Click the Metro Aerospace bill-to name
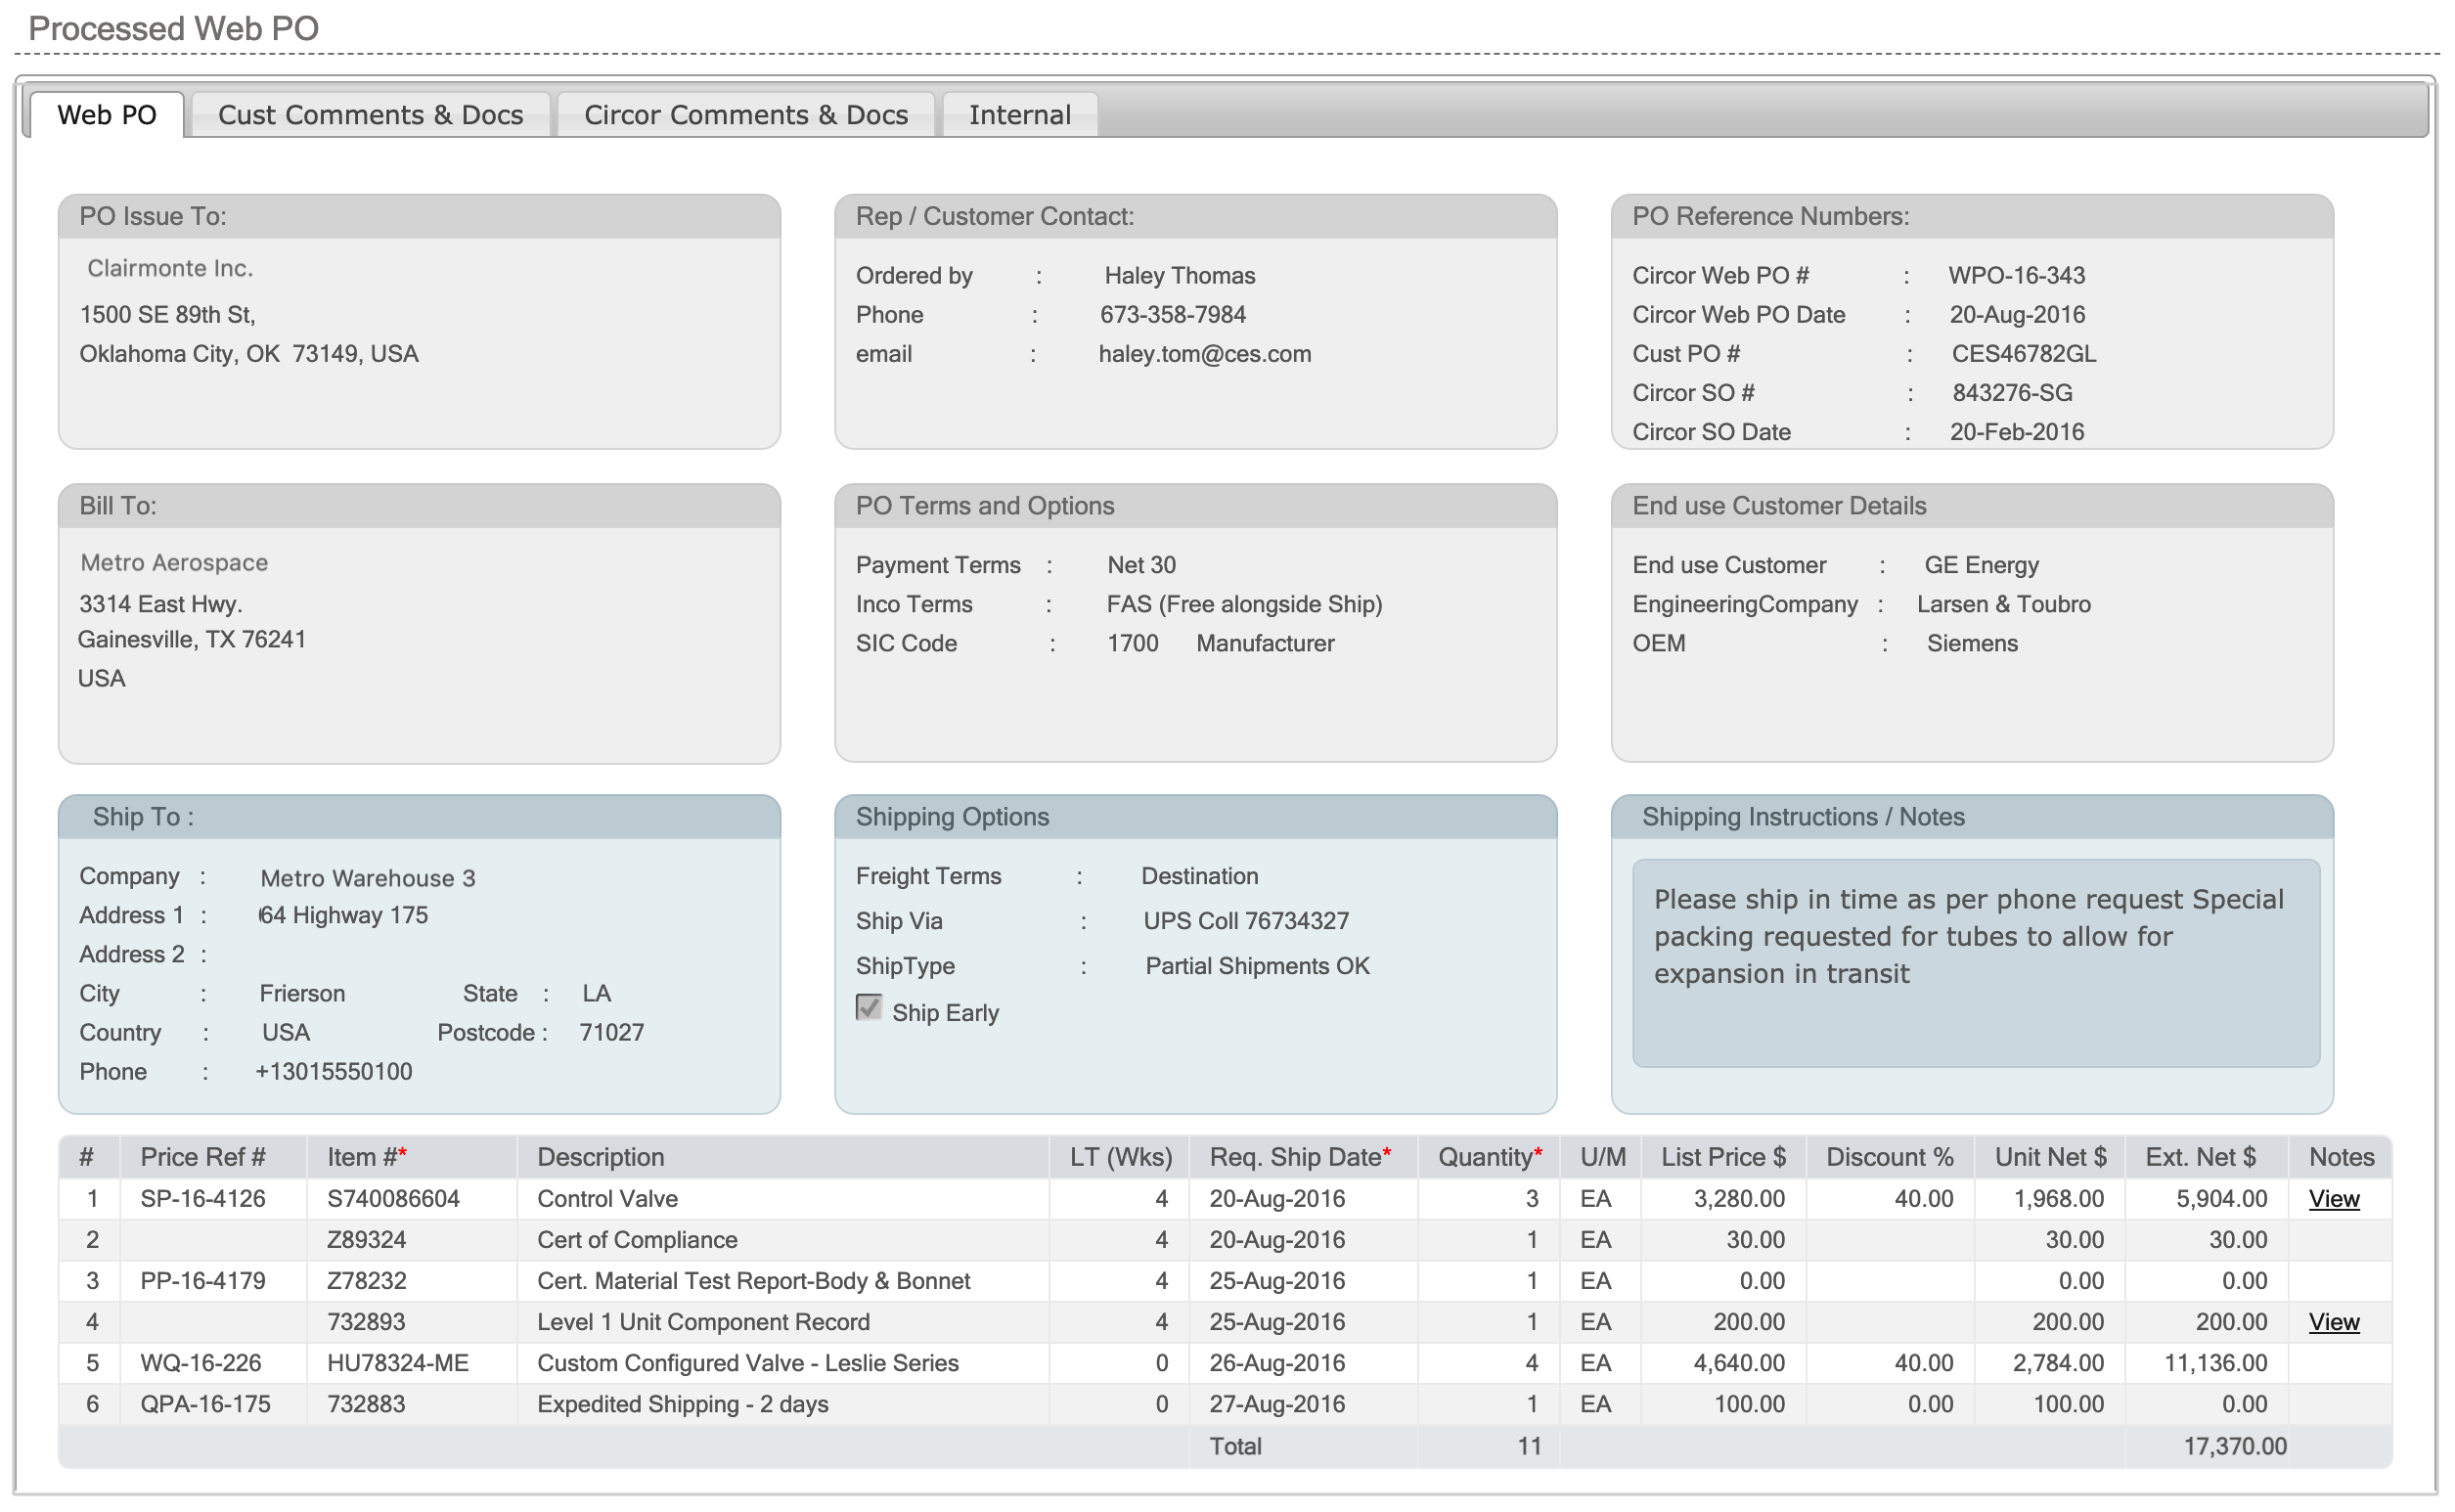This screenshot has width=2455, height=1512. (x=174, y=563)
